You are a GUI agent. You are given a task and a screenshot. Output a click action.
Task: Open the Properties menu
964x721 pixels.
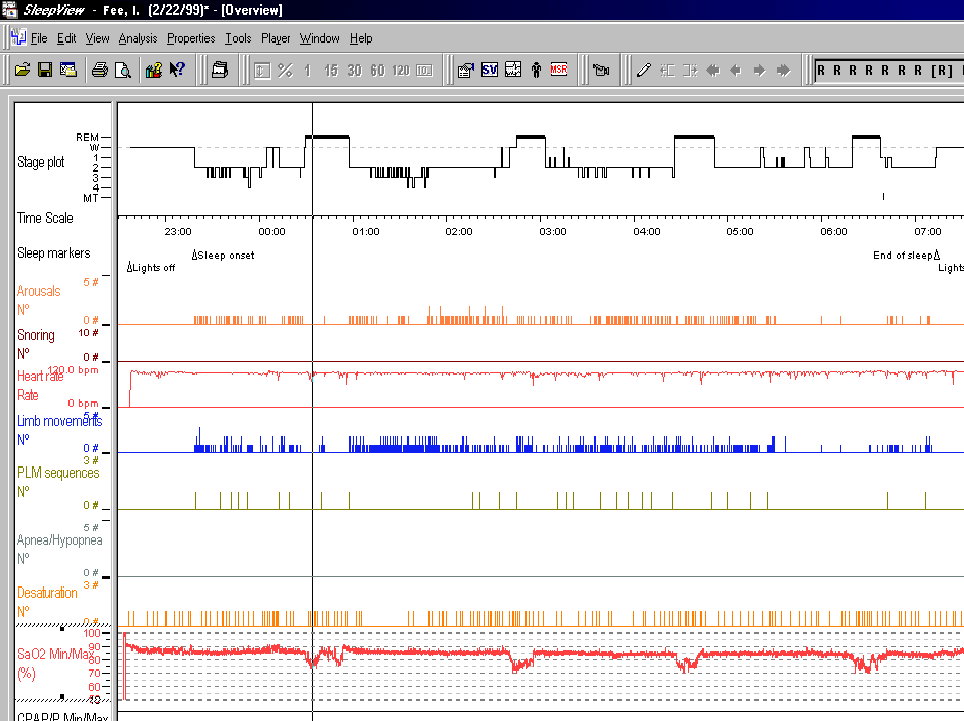point(191,39)
